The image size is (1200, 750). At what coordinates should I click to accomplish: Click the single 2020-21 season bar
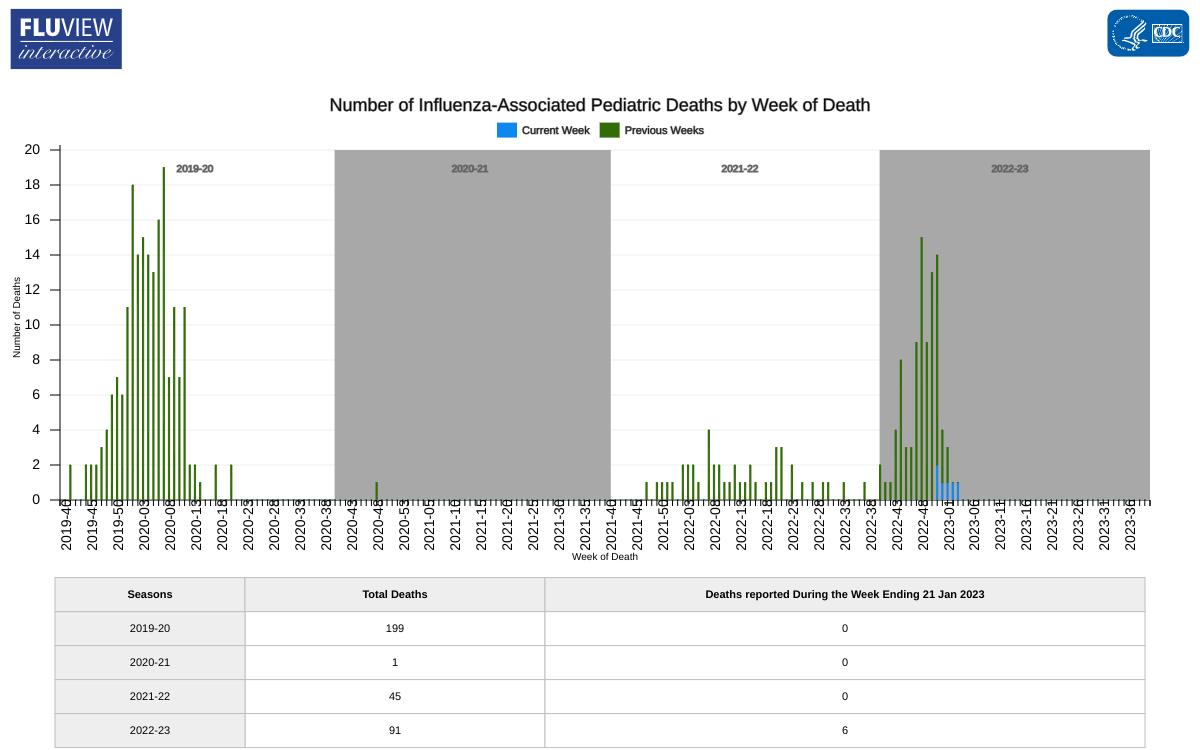click(377, 491)
